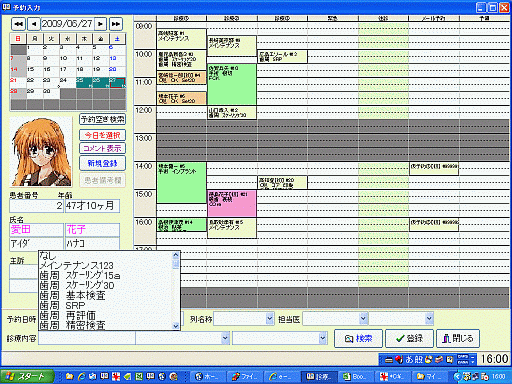Jump forward with double-right arrow button
The width and height of the screenshot is (512, 384).
click(115, 24)
